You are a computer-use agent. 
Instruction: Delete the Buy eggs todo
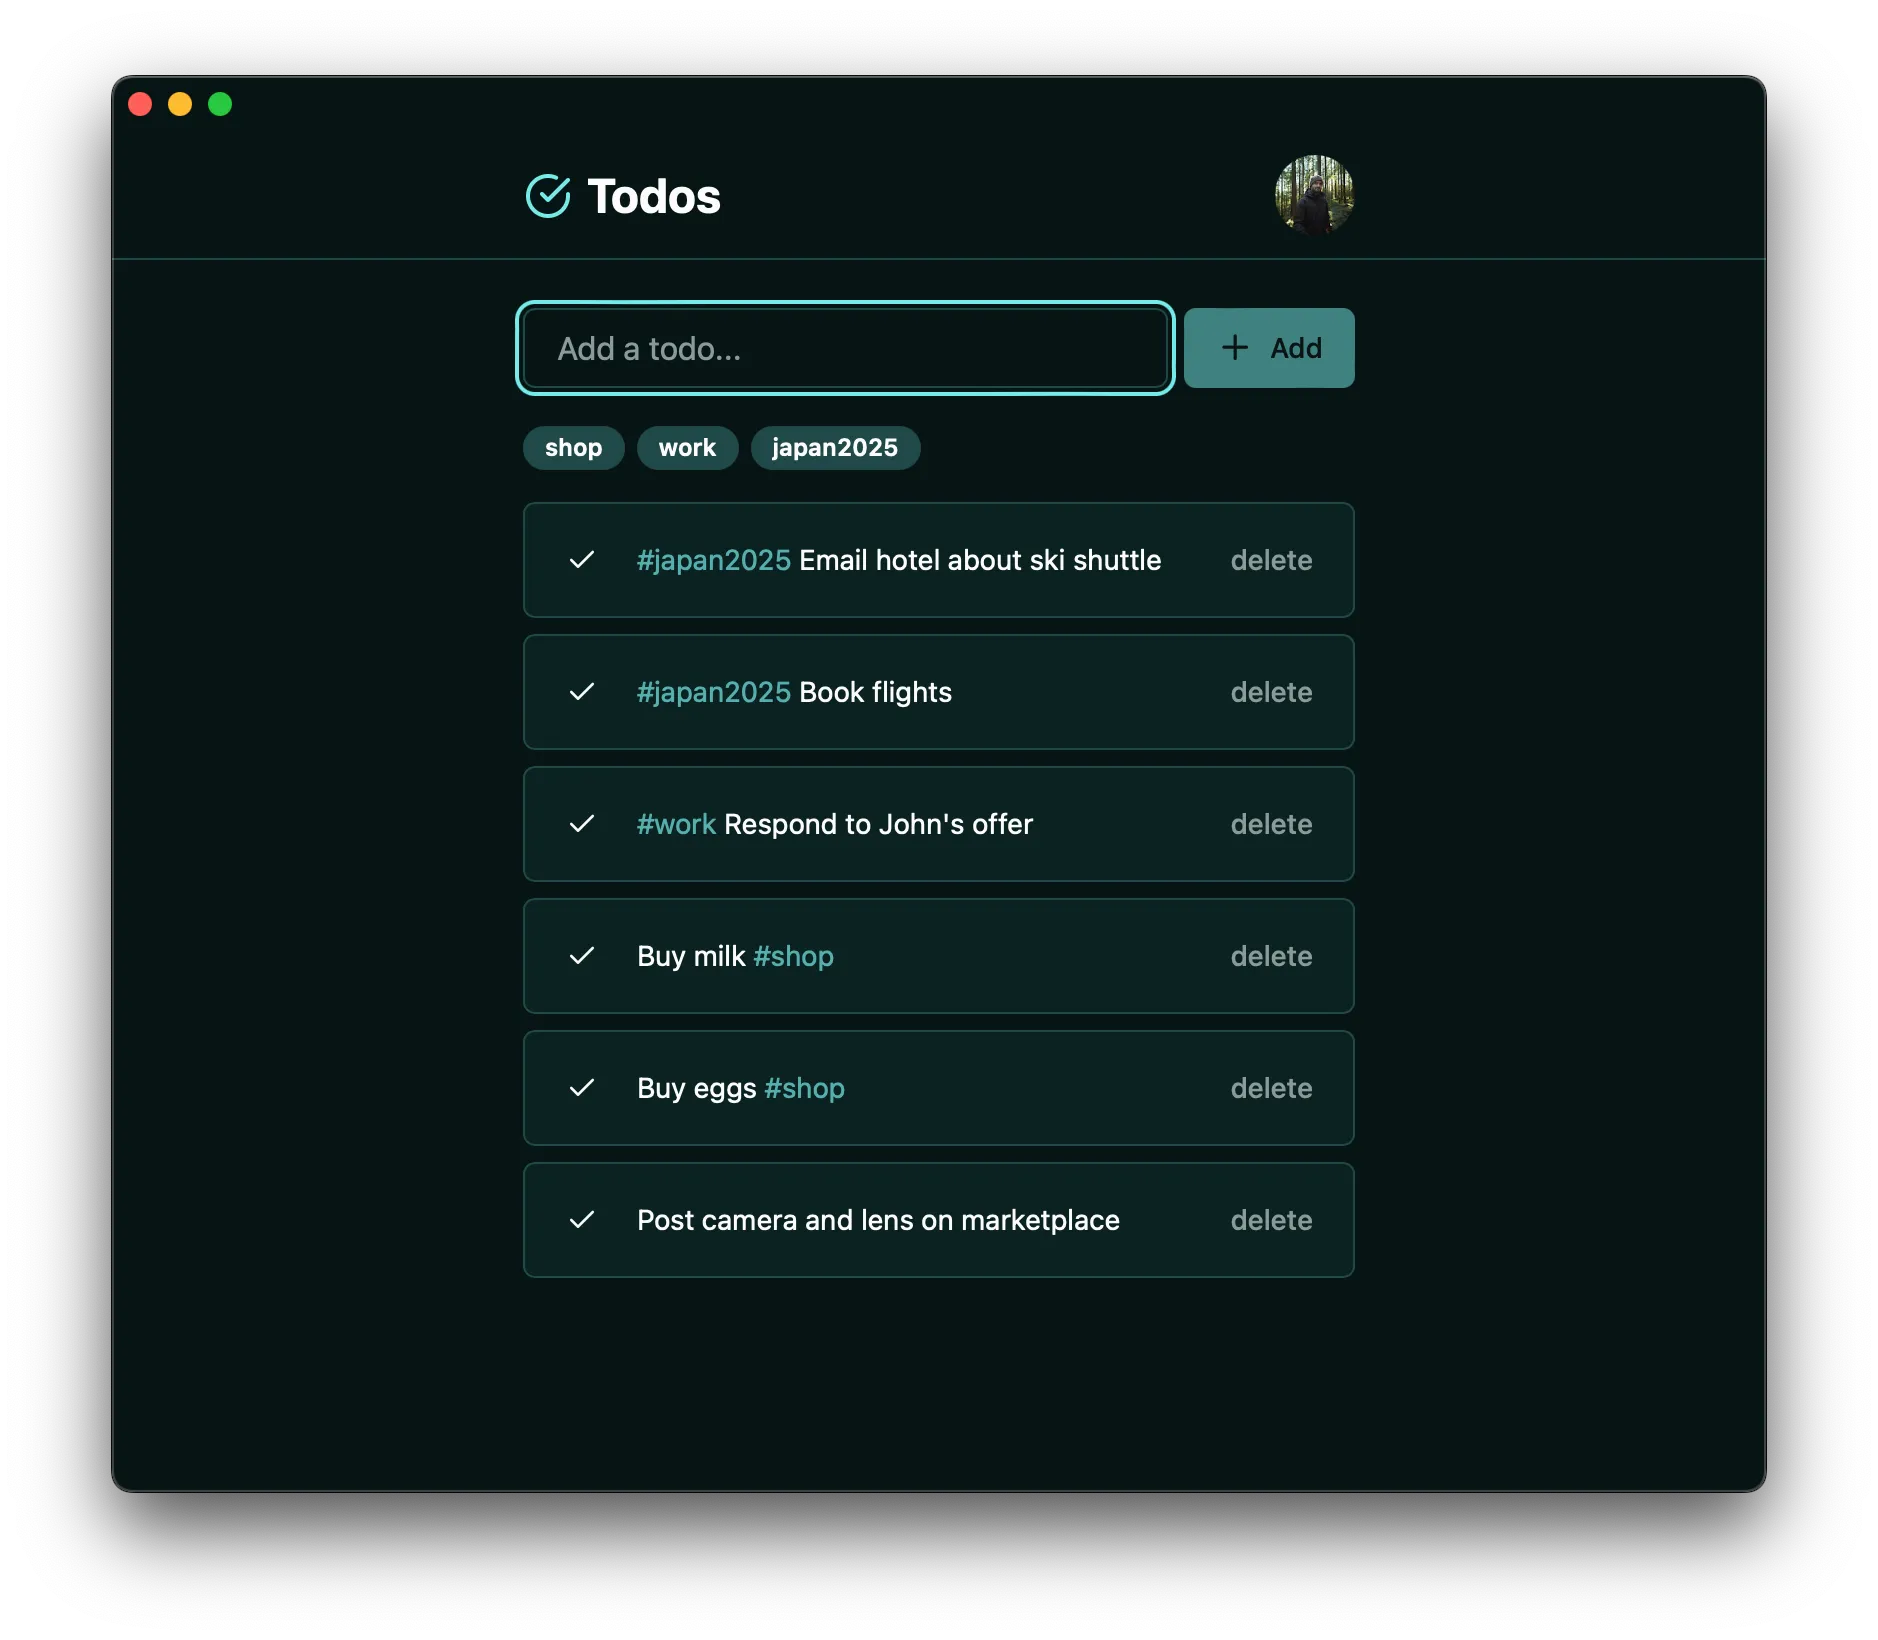point(1271,1088)
